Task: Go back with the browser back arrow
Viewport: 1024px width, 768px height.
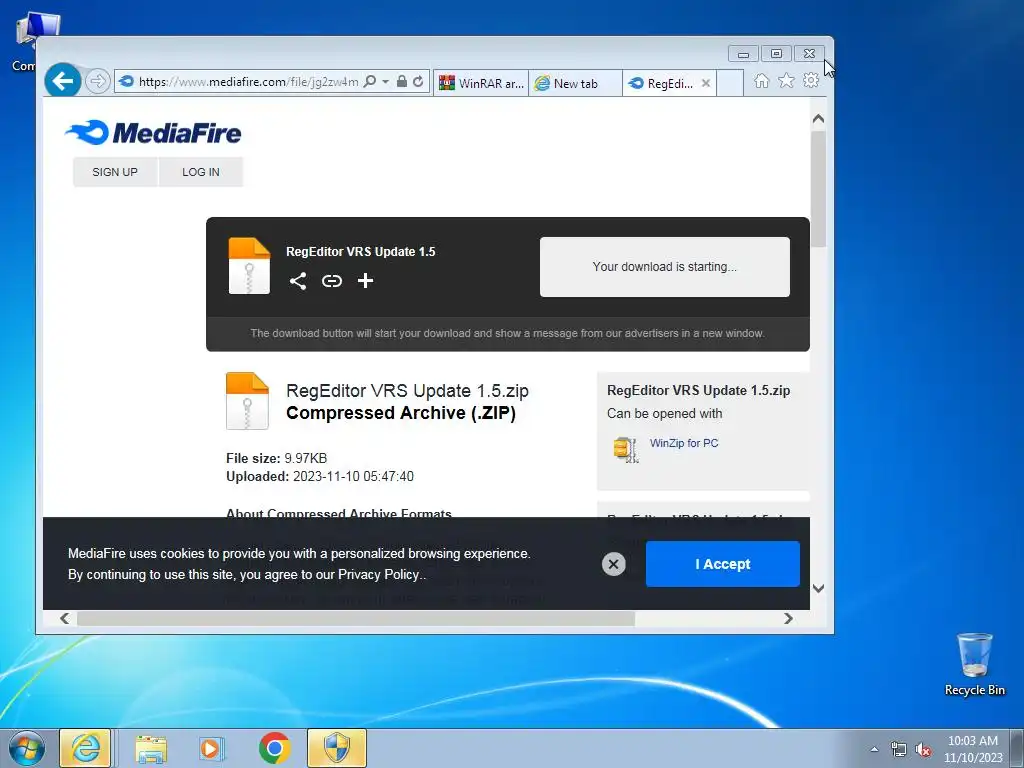Action: click(63, 81)
